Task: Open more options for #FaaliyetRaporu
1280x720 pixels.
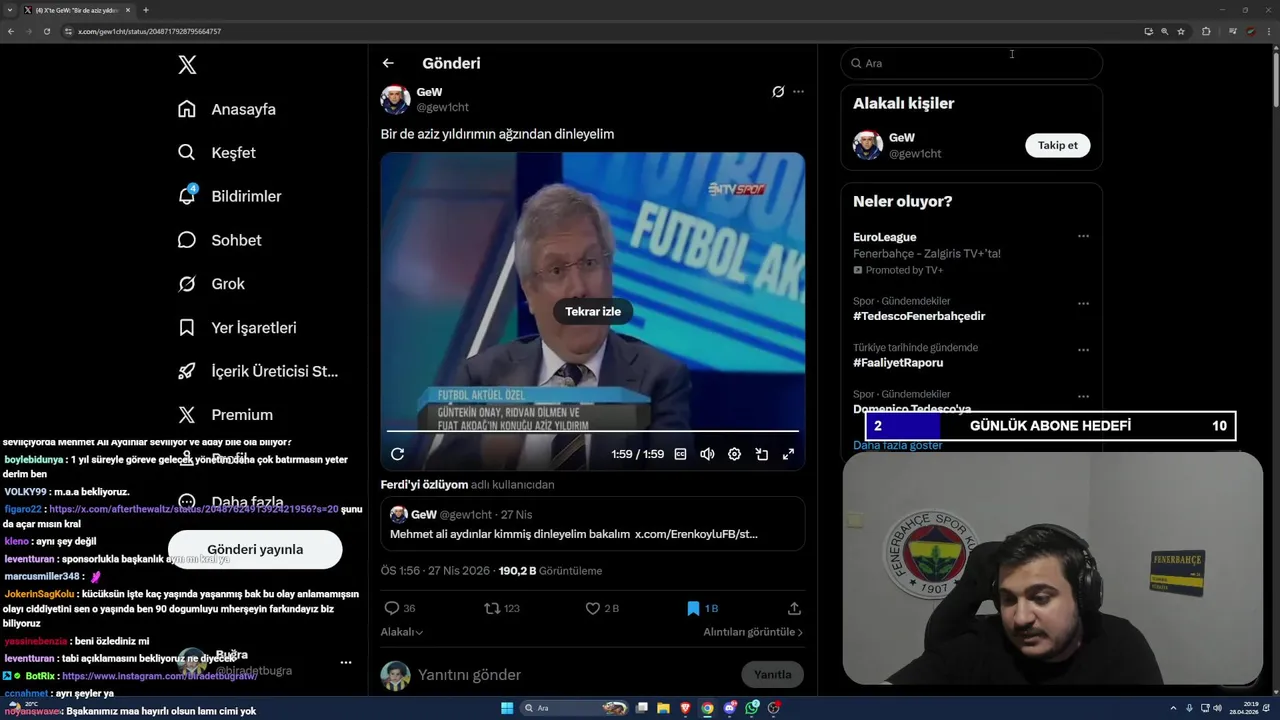Action: click(1083, 350)
